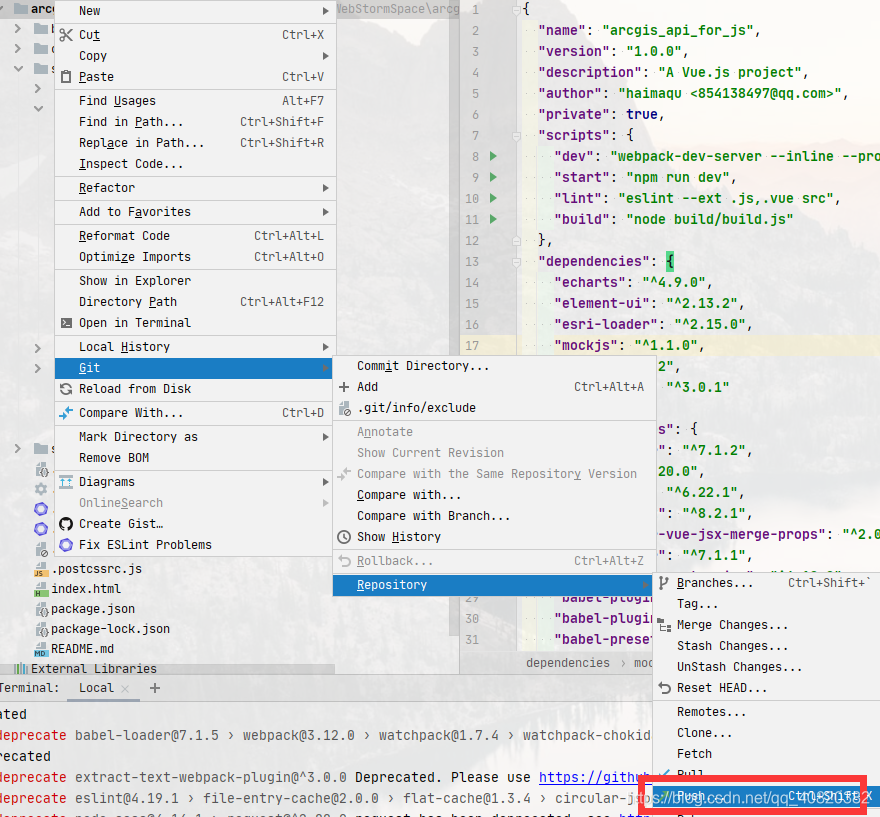880x817 pixels.
Task: Click the External Libraries icon
Action: (x=21, y=668)
